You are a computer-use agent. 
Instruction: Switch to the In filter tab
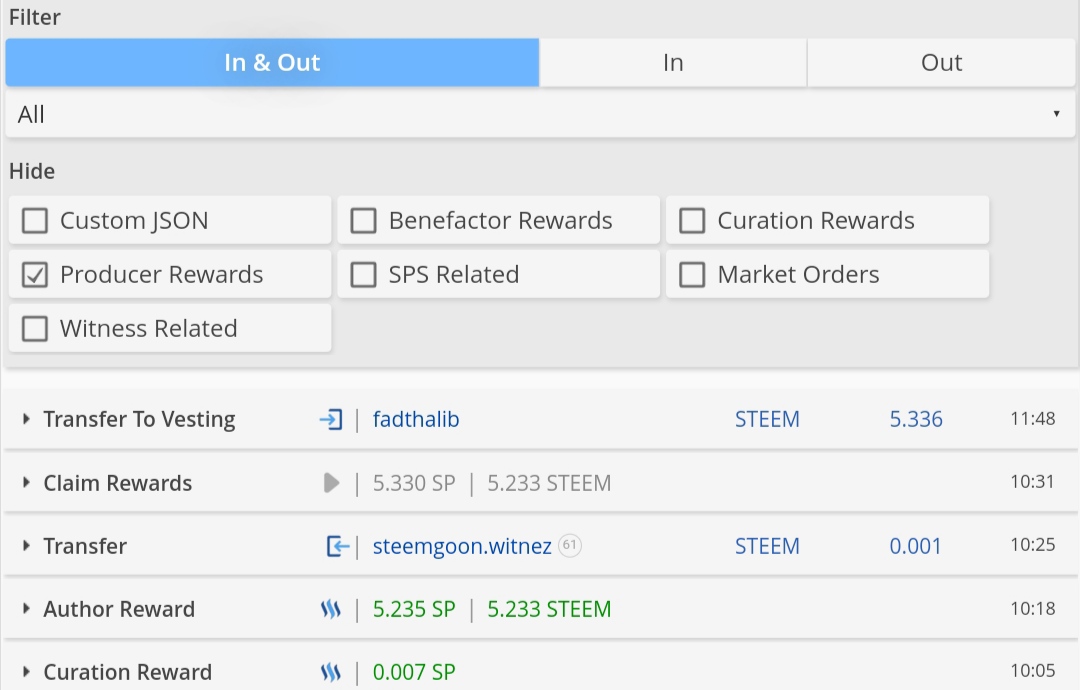673,63
